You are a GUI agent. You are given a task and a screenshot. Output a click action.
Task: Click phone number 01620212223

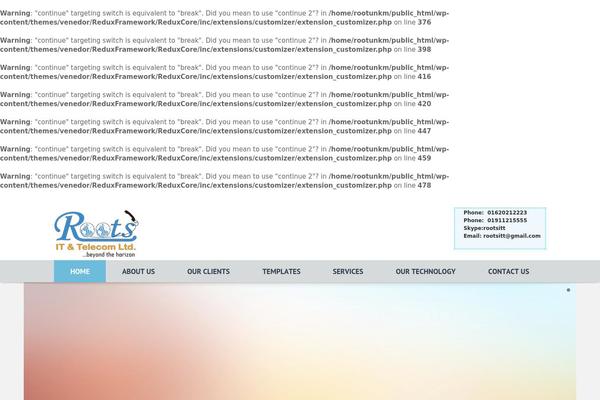(507, 212)
